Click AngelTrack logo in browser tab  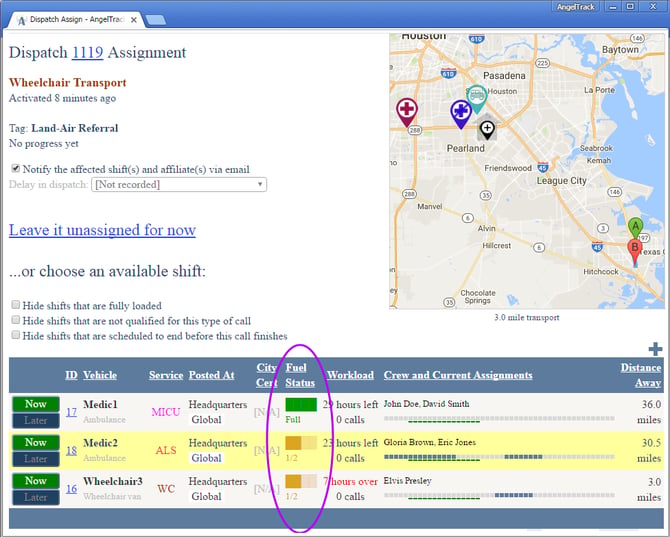point(21,20)
